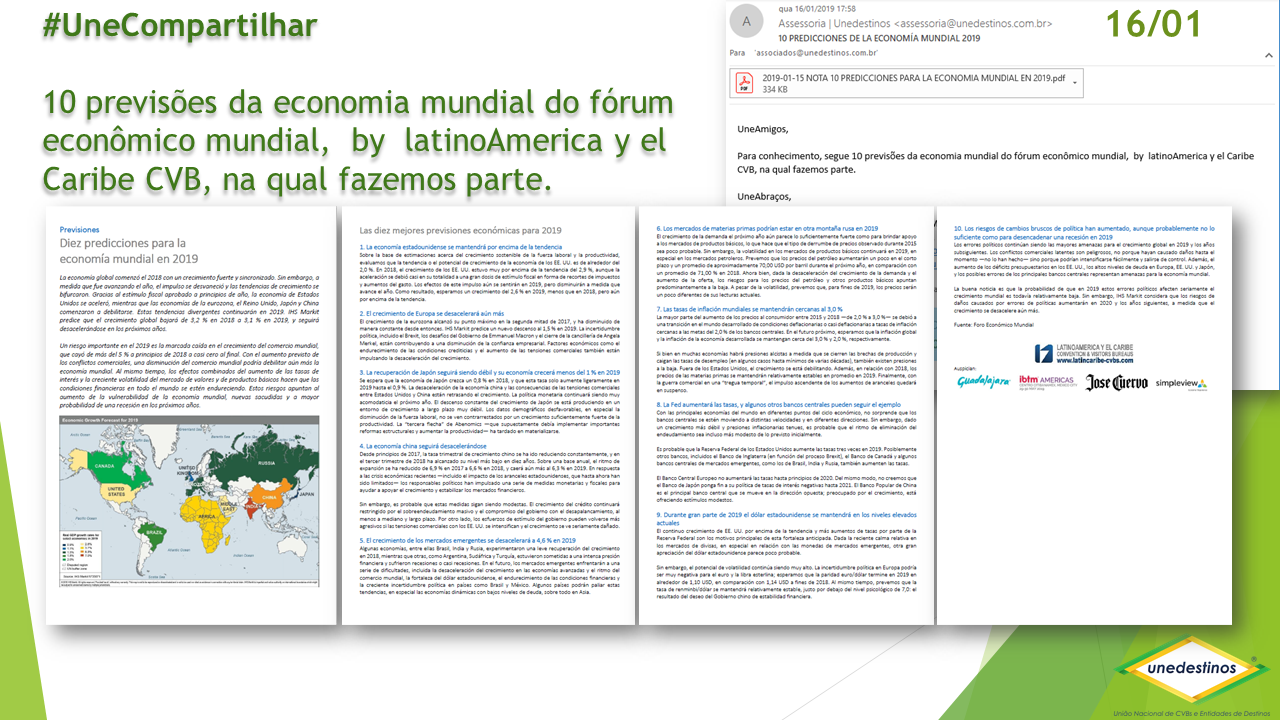Open the third document page about 'materias primas'
This screenshot has width=1280, height=720.
click(785, 415)
